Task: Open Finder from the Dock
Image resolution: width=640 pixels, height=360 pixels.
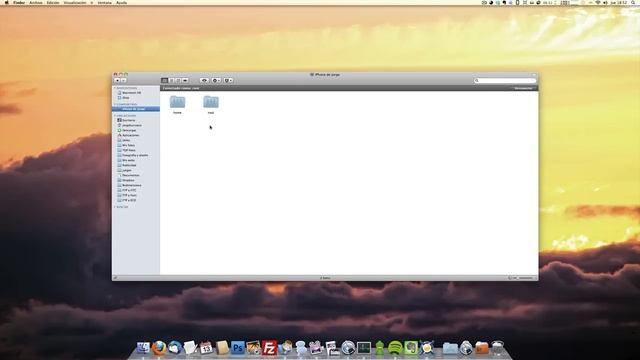Action: coord(143,348)
